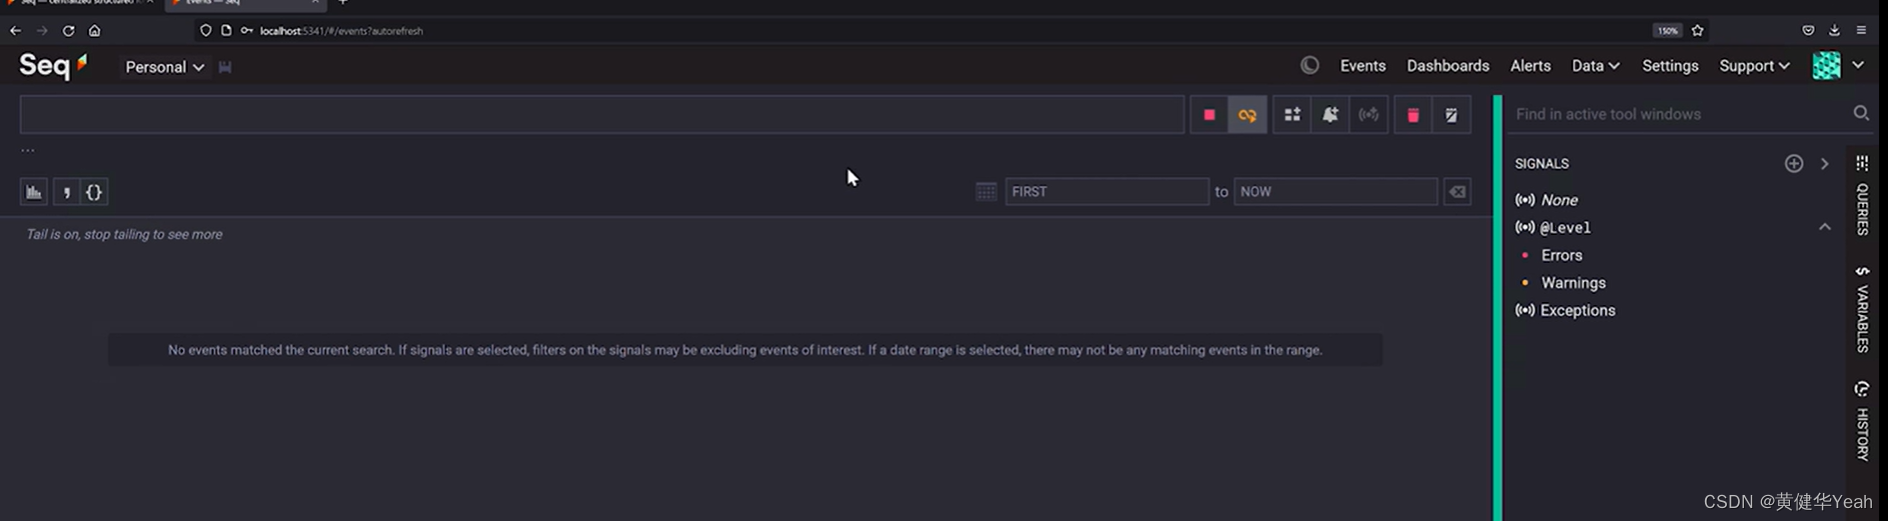Open the date range calendar picker
The width and height of the screenshot is (1888, 521).
coord(986,192)
